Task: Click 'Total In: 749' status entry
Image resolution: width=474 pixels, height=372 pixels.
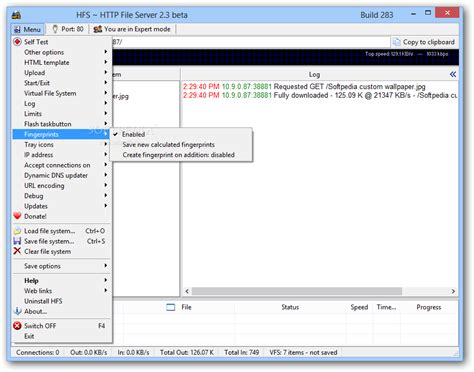Action: point(241,352)
